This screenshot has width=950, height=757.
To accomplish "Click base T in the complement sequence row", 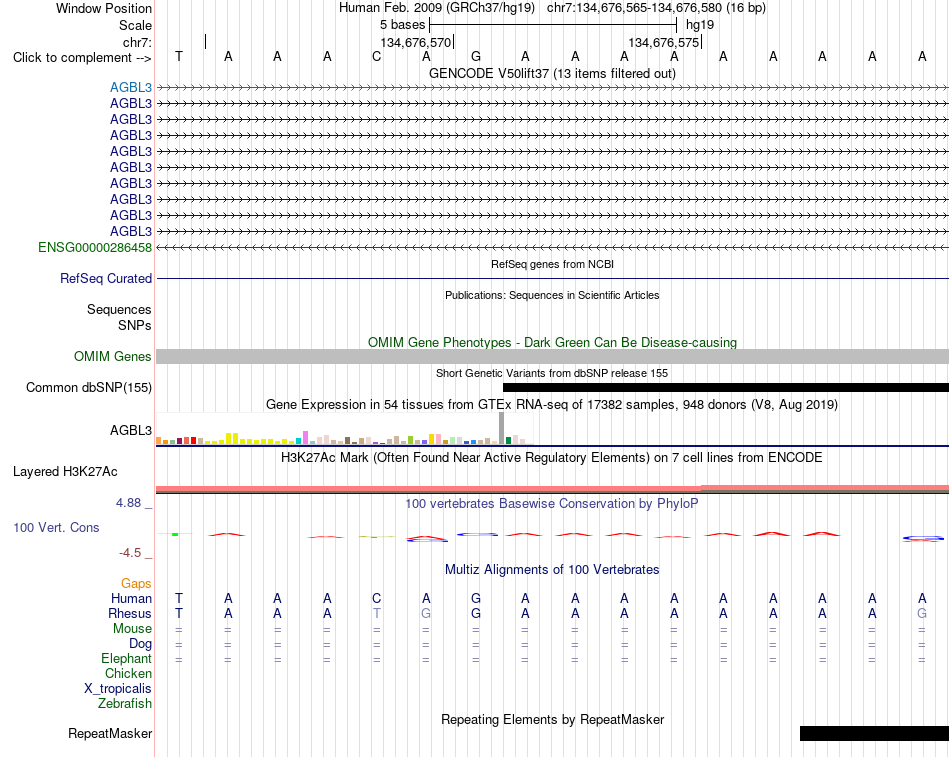I will tap(179, 56).
